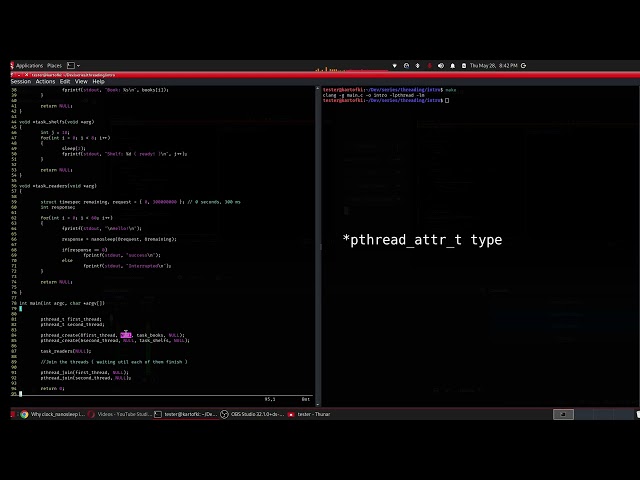Image resolution: width=640 pixels, height=480 pixels.
Task: Click the 'pthread_t second_thread;' line
Action: coord(72,324)
